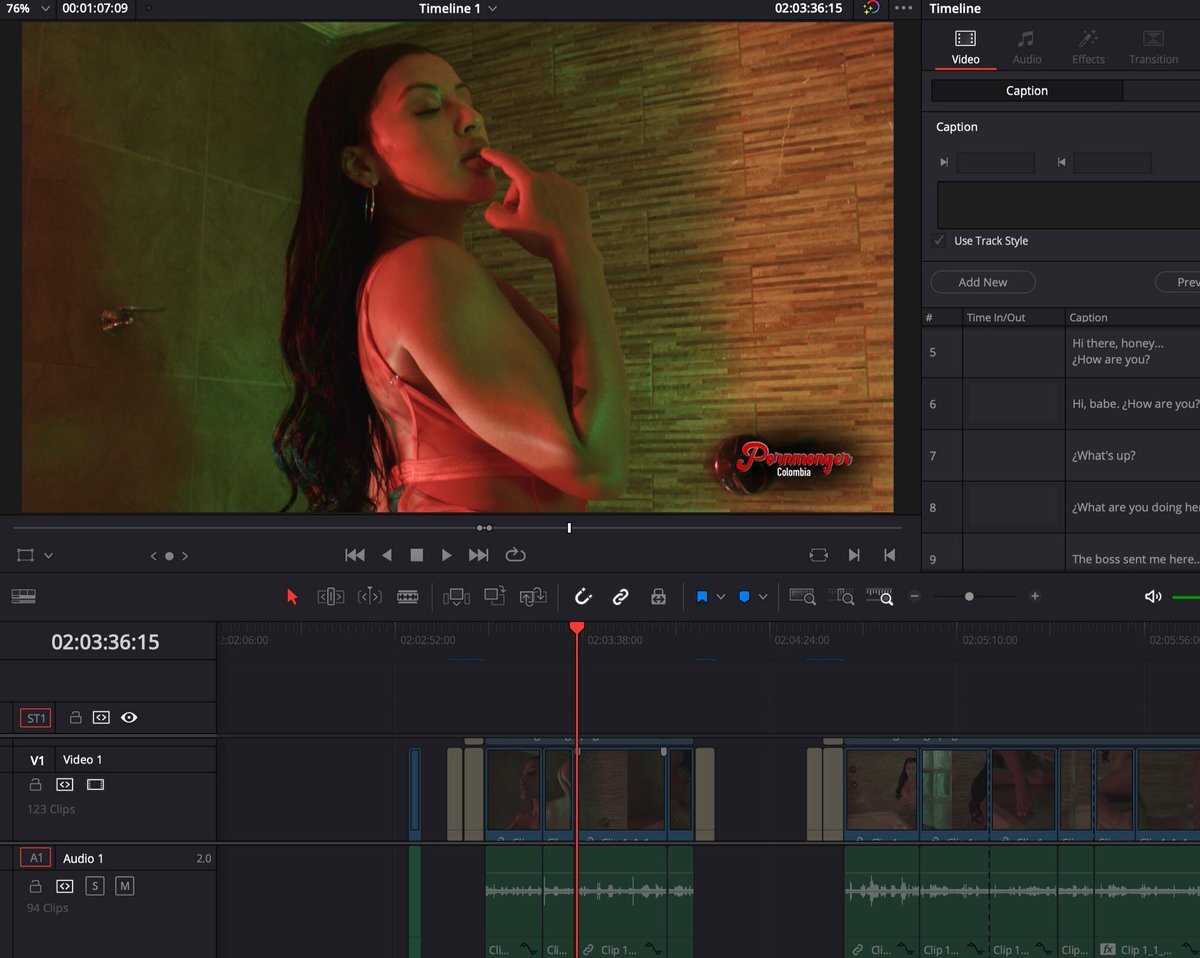Enable the Use Track Style checkbox
Viewport: 1200px width, 958px height.
[x=939, y=241]
